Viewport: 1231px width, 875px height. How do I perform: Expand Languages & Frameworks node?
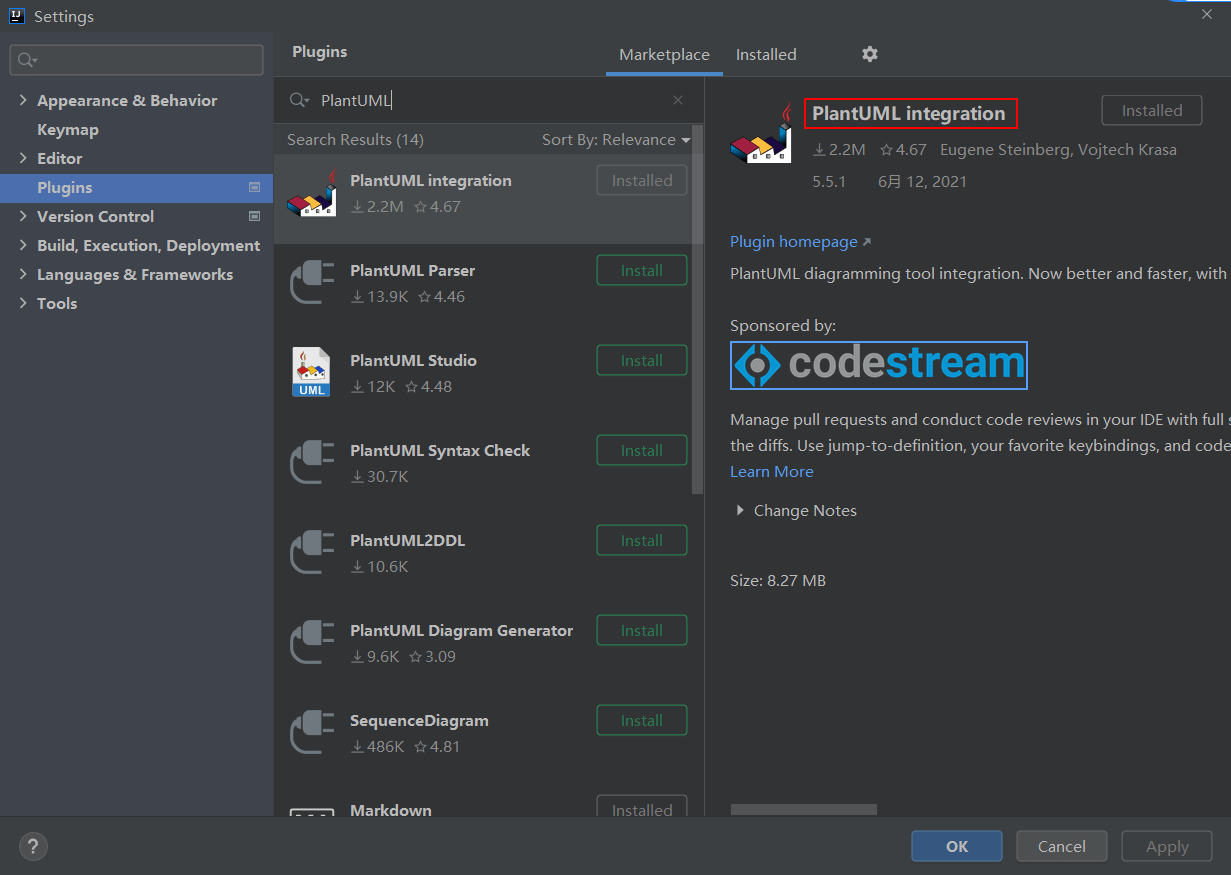(23, 274)
